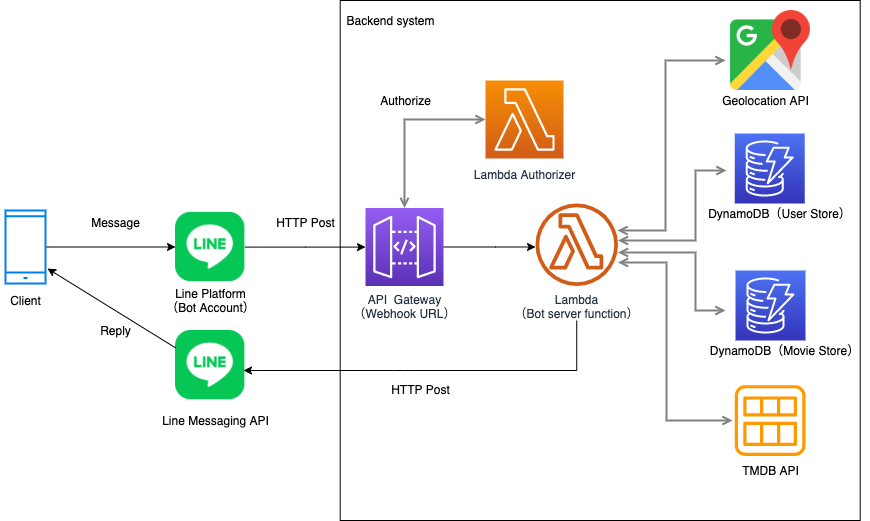
Task: Click the blue Client phone icon
Action: click(26, 247)
